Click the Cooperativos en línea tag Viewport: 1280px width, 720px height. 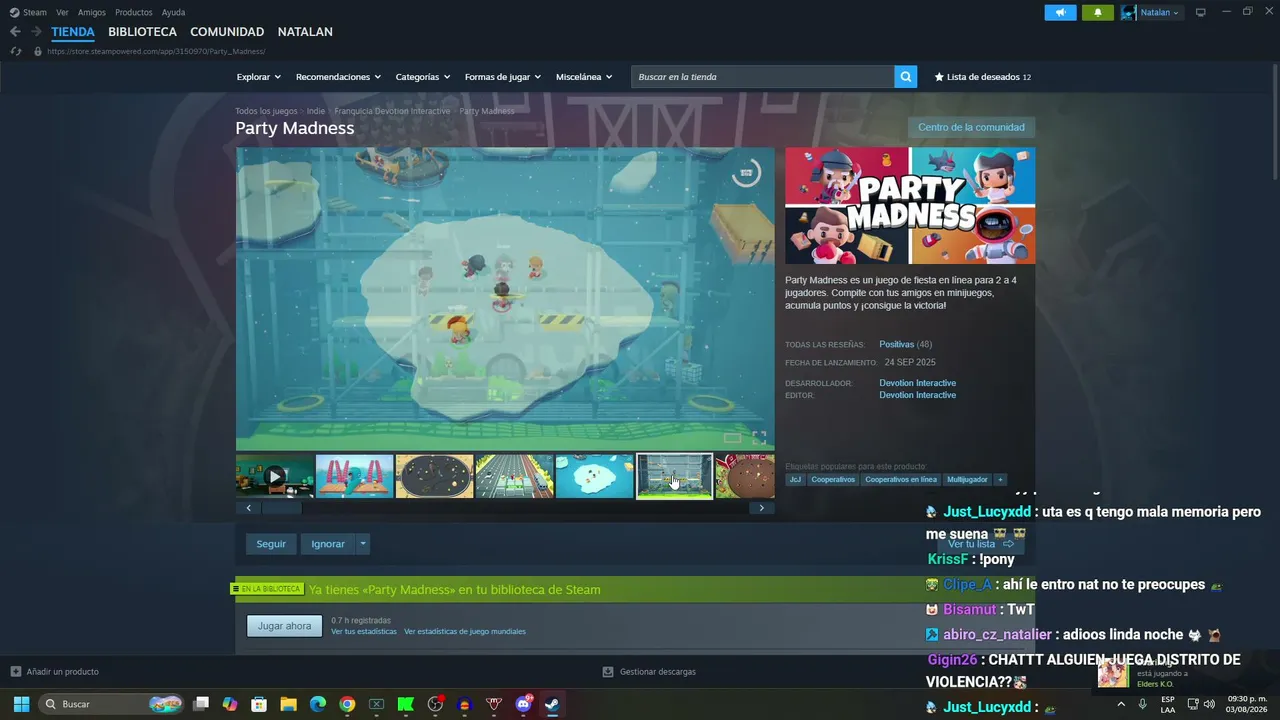pos(901,480)
